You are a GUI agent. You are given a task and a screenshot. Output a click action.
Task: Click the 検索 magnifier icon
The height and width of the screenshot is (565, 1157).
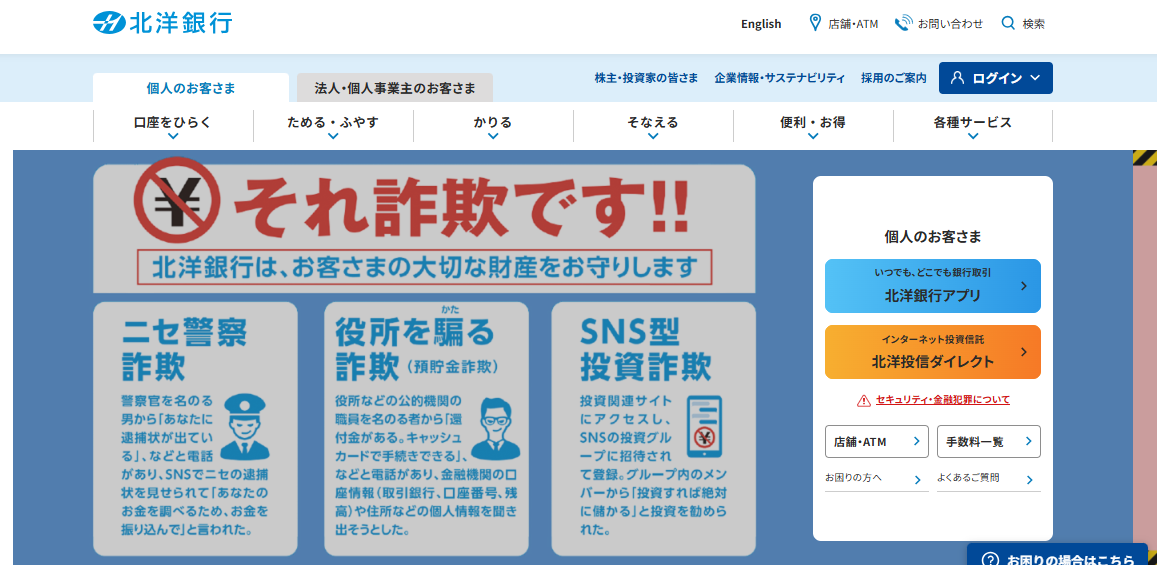pyautogui.click(x=1008, y=23)
